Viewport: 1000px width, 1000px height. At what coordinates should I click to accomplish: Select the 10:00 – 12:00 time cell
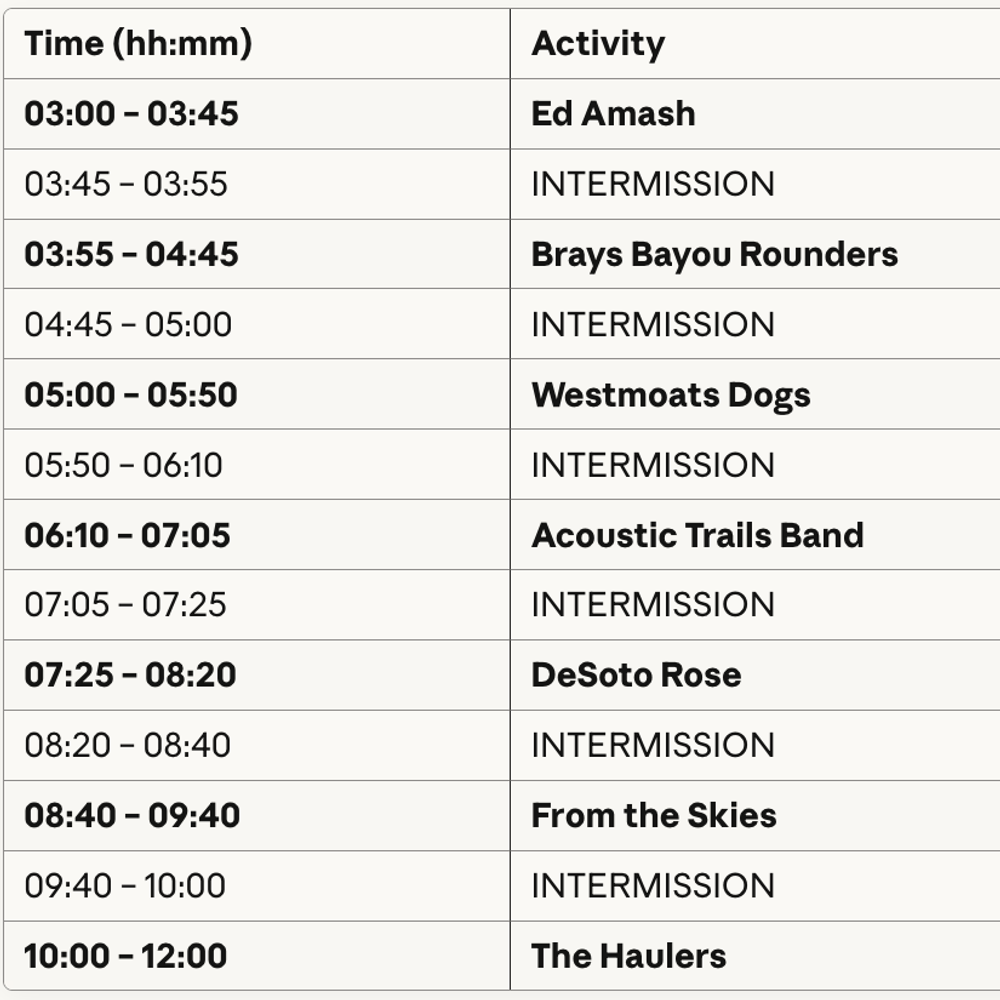(125, 956)
